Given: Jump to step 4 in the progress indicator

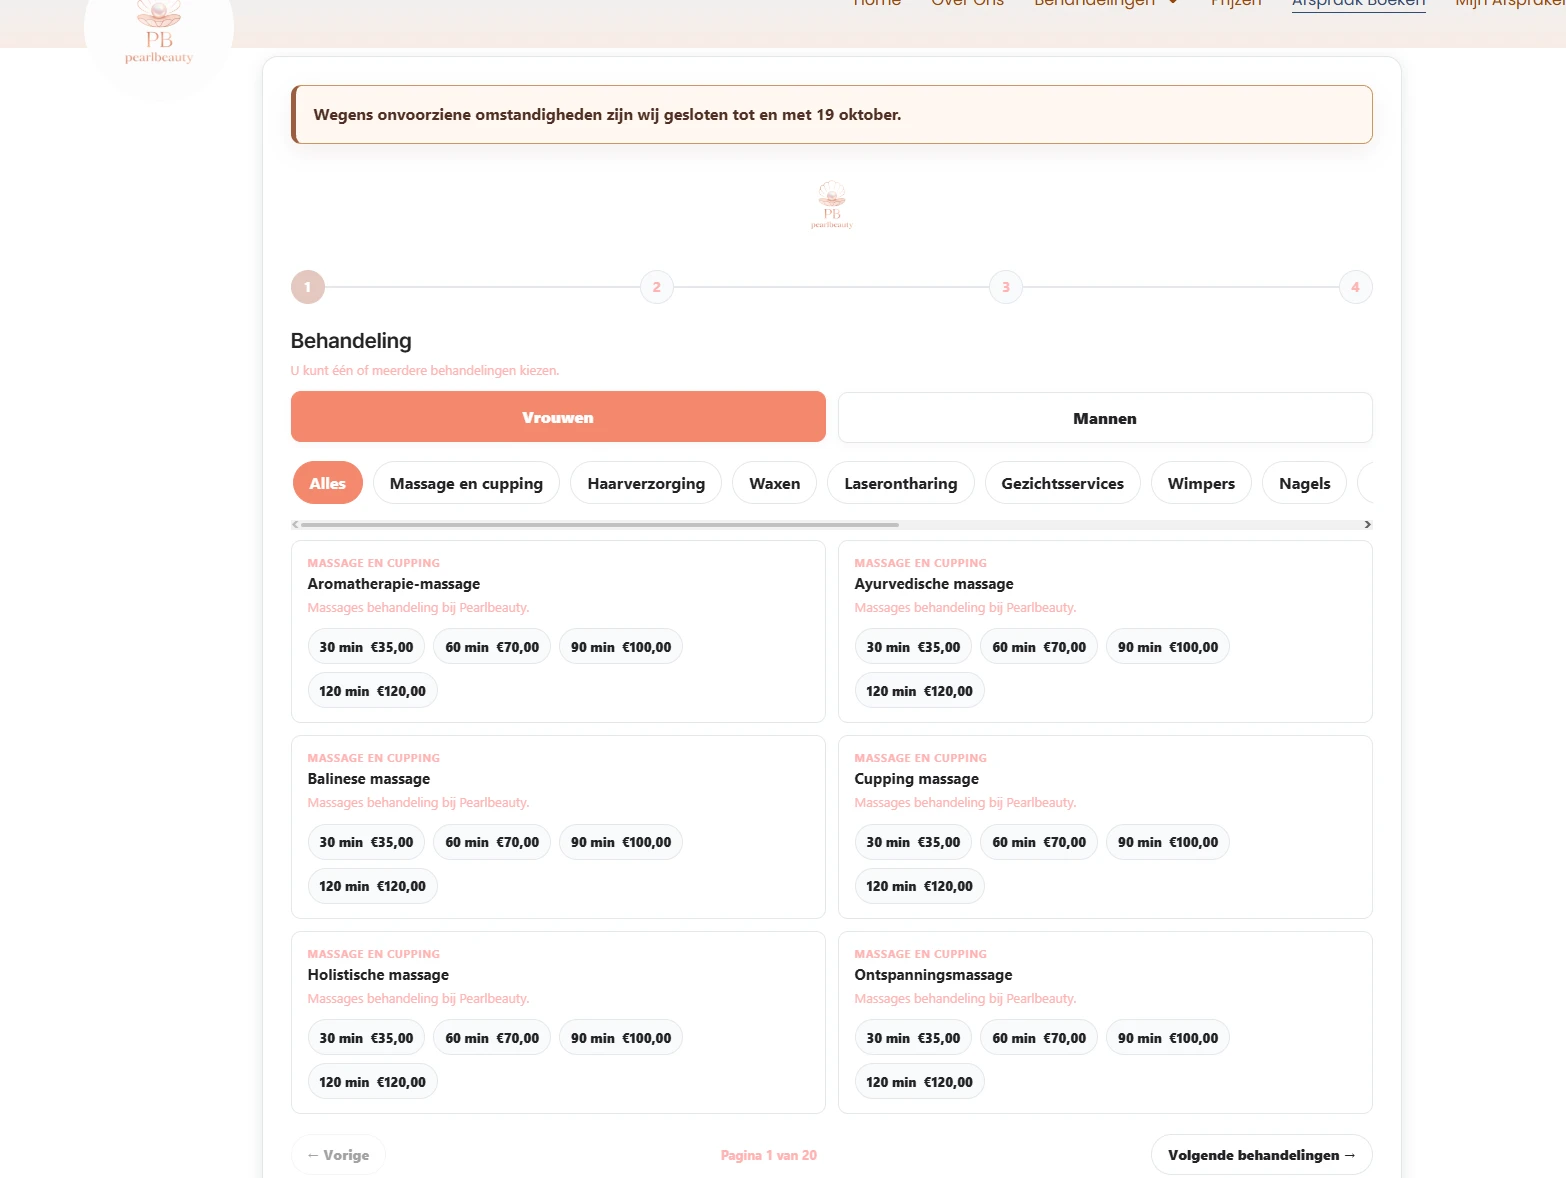Looking at the screenshot, I should (1356, 287).
